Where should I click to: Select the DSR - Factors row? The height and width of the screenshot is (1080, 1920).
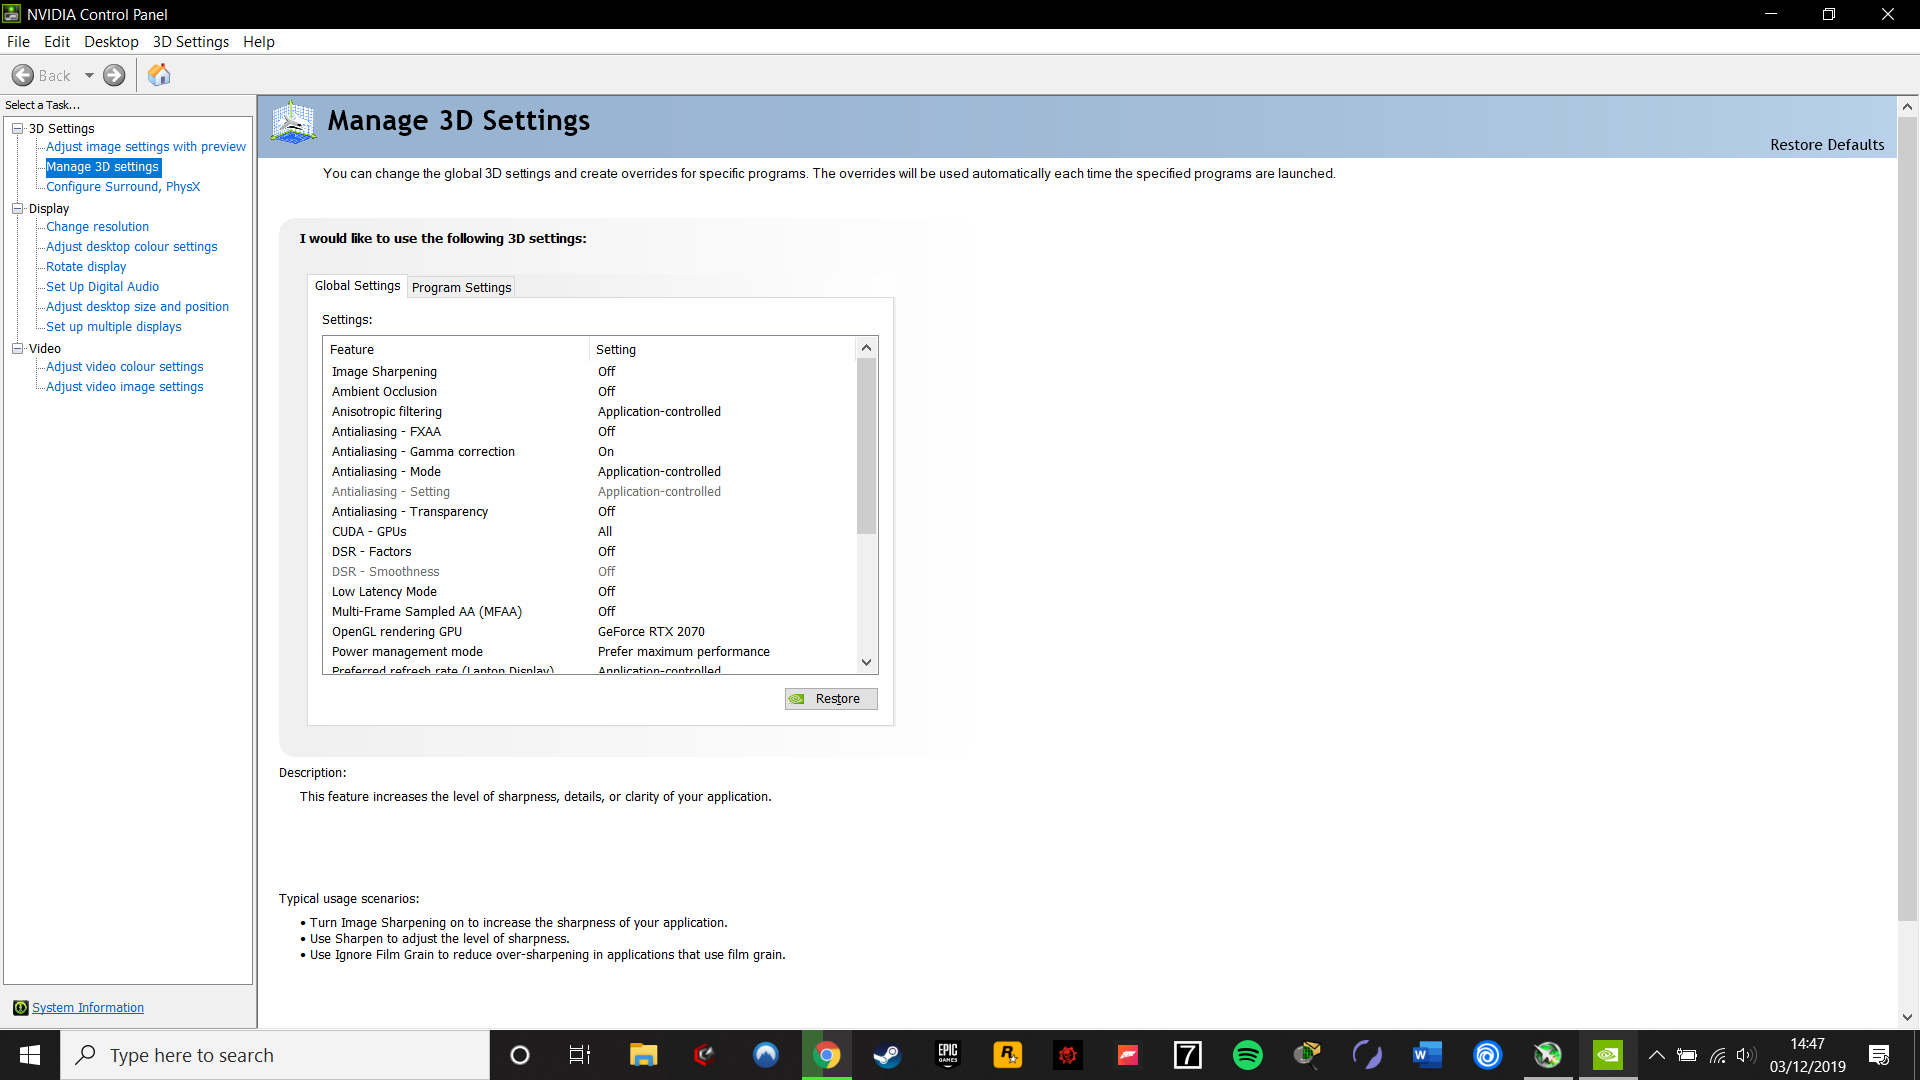click(590, 552)
